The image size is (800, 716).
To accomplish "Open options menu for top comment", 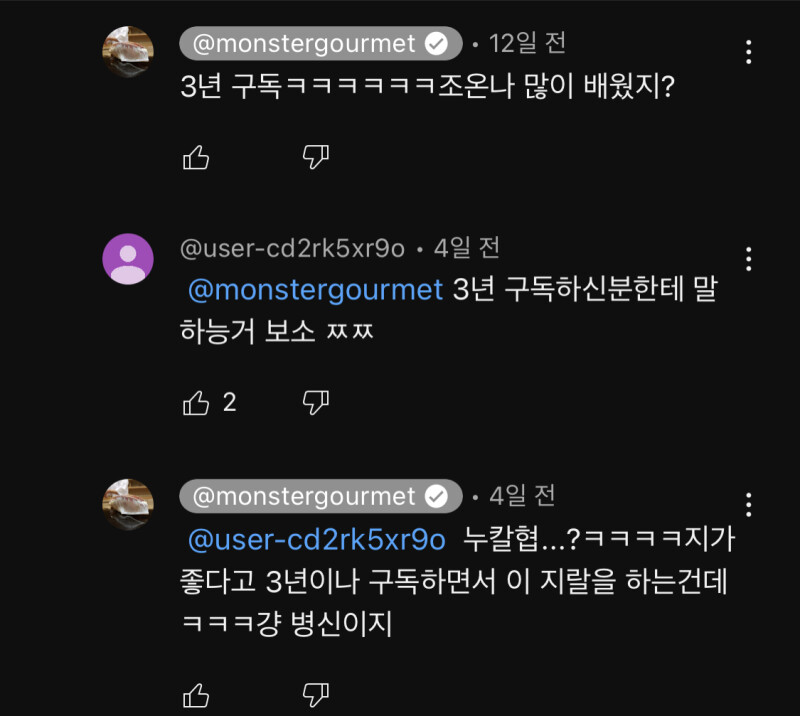I will pyautogui.click(x=749, y=52).
